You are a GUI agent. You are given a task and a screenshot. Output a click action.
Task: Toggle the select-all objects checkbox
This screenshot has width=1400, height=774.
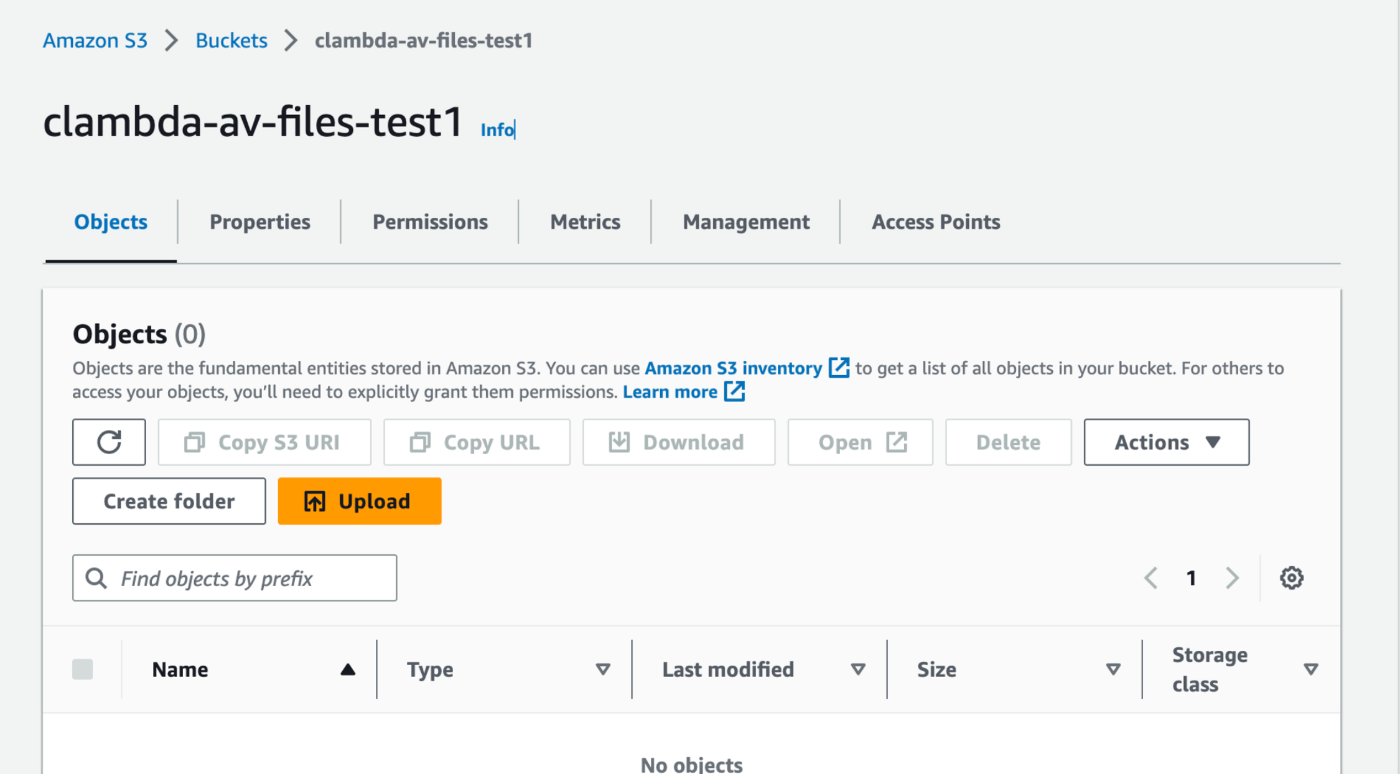pos(83,670)
